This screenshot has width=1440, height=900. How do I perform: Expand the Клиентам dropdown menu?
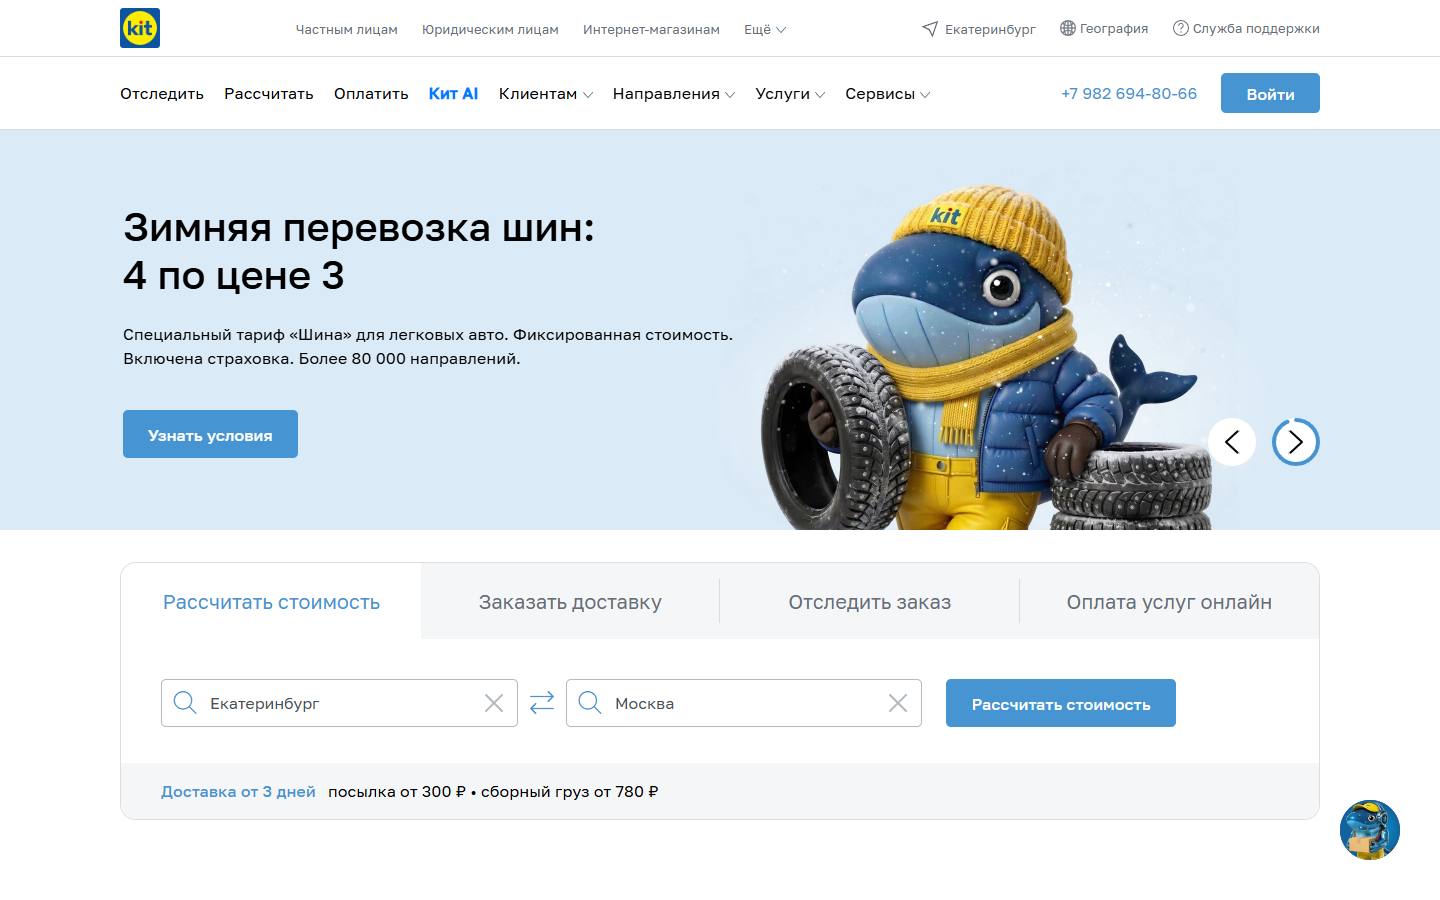[546, 94]
